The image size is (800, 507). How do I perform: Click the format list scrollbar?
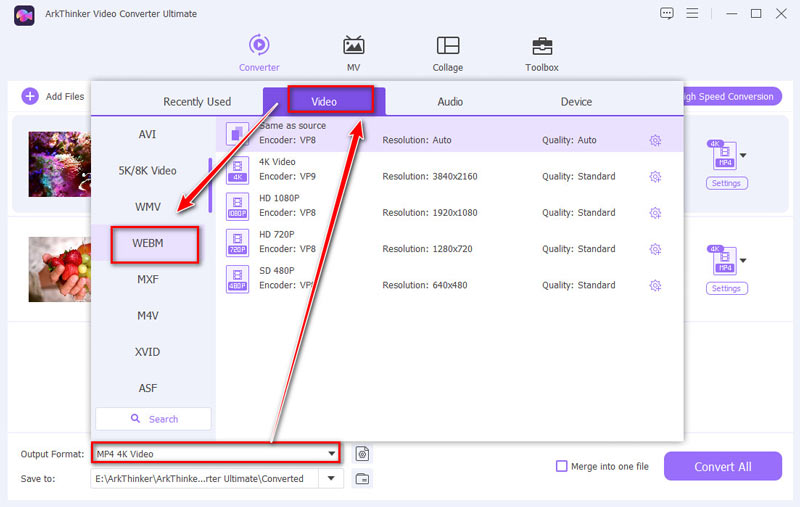[210, 185]
